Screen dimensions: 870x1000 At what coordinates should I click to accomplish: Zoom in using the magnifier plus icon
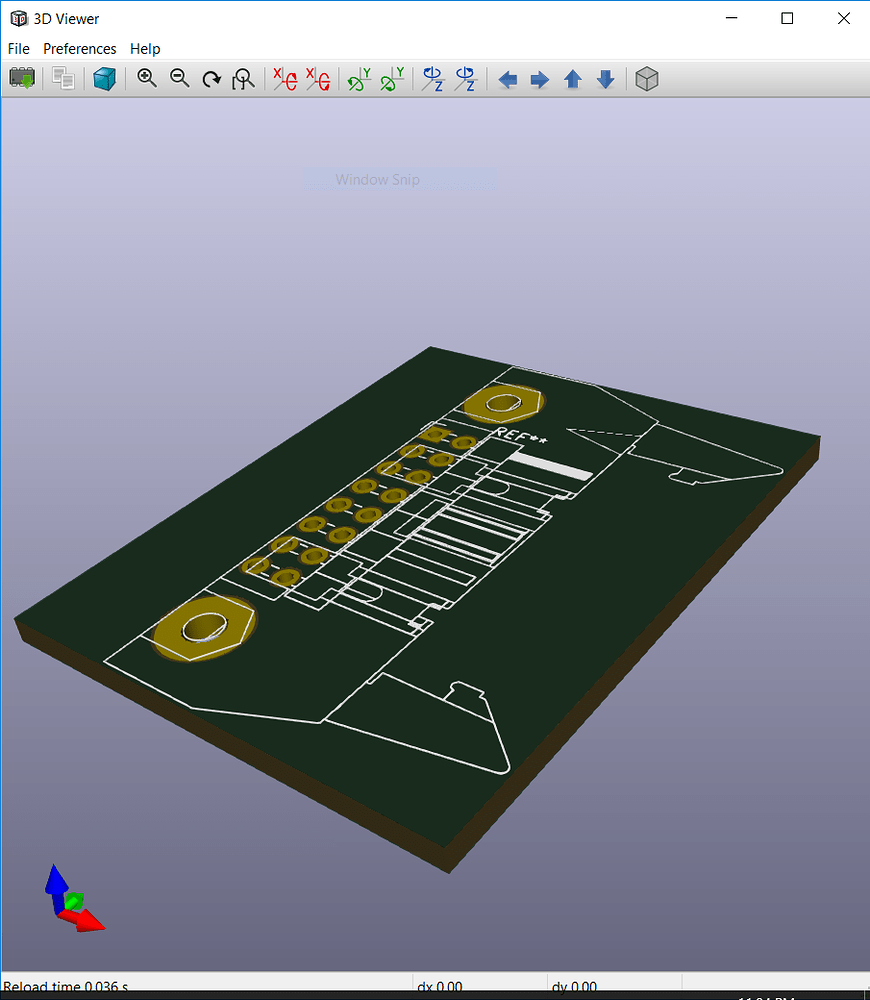coord(147,79)
